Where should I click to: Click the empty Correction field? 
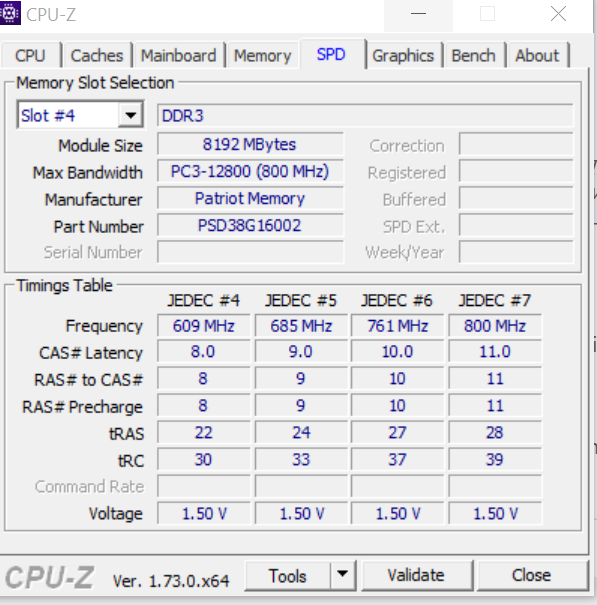pos(516,145)
